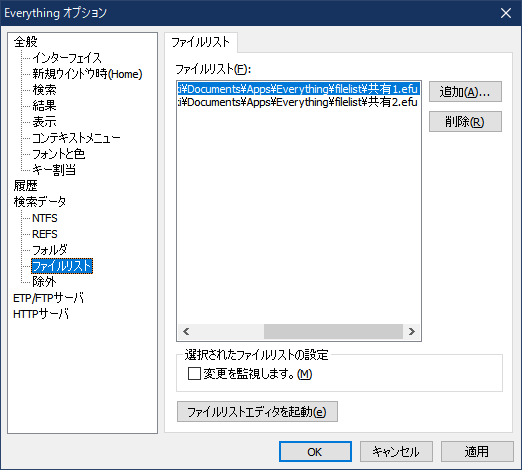Click the horizontal scrollbar right arrow
This screenshot has width=522, height=470.
(412, 331)
